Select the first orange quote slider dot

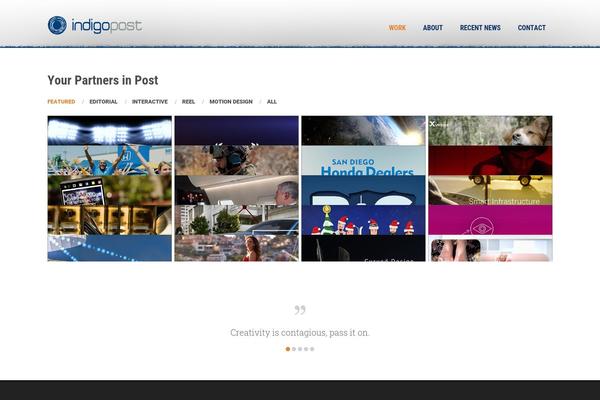point(288,349)
